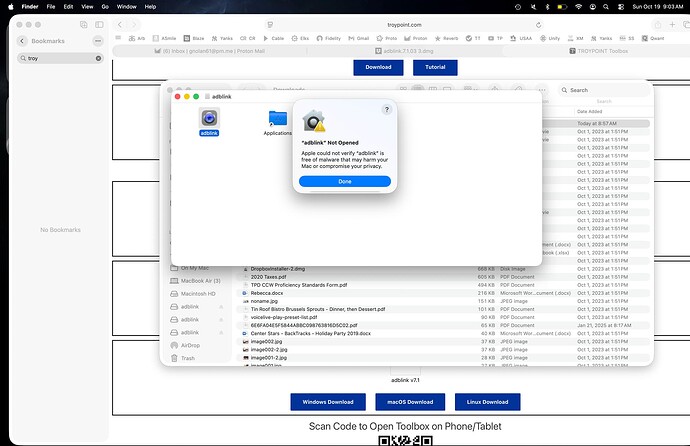This screenshot has width=690, height=446.
Task: Switch to the adblink.7.1.03 3.dmg tab
Action: point(404,51)
